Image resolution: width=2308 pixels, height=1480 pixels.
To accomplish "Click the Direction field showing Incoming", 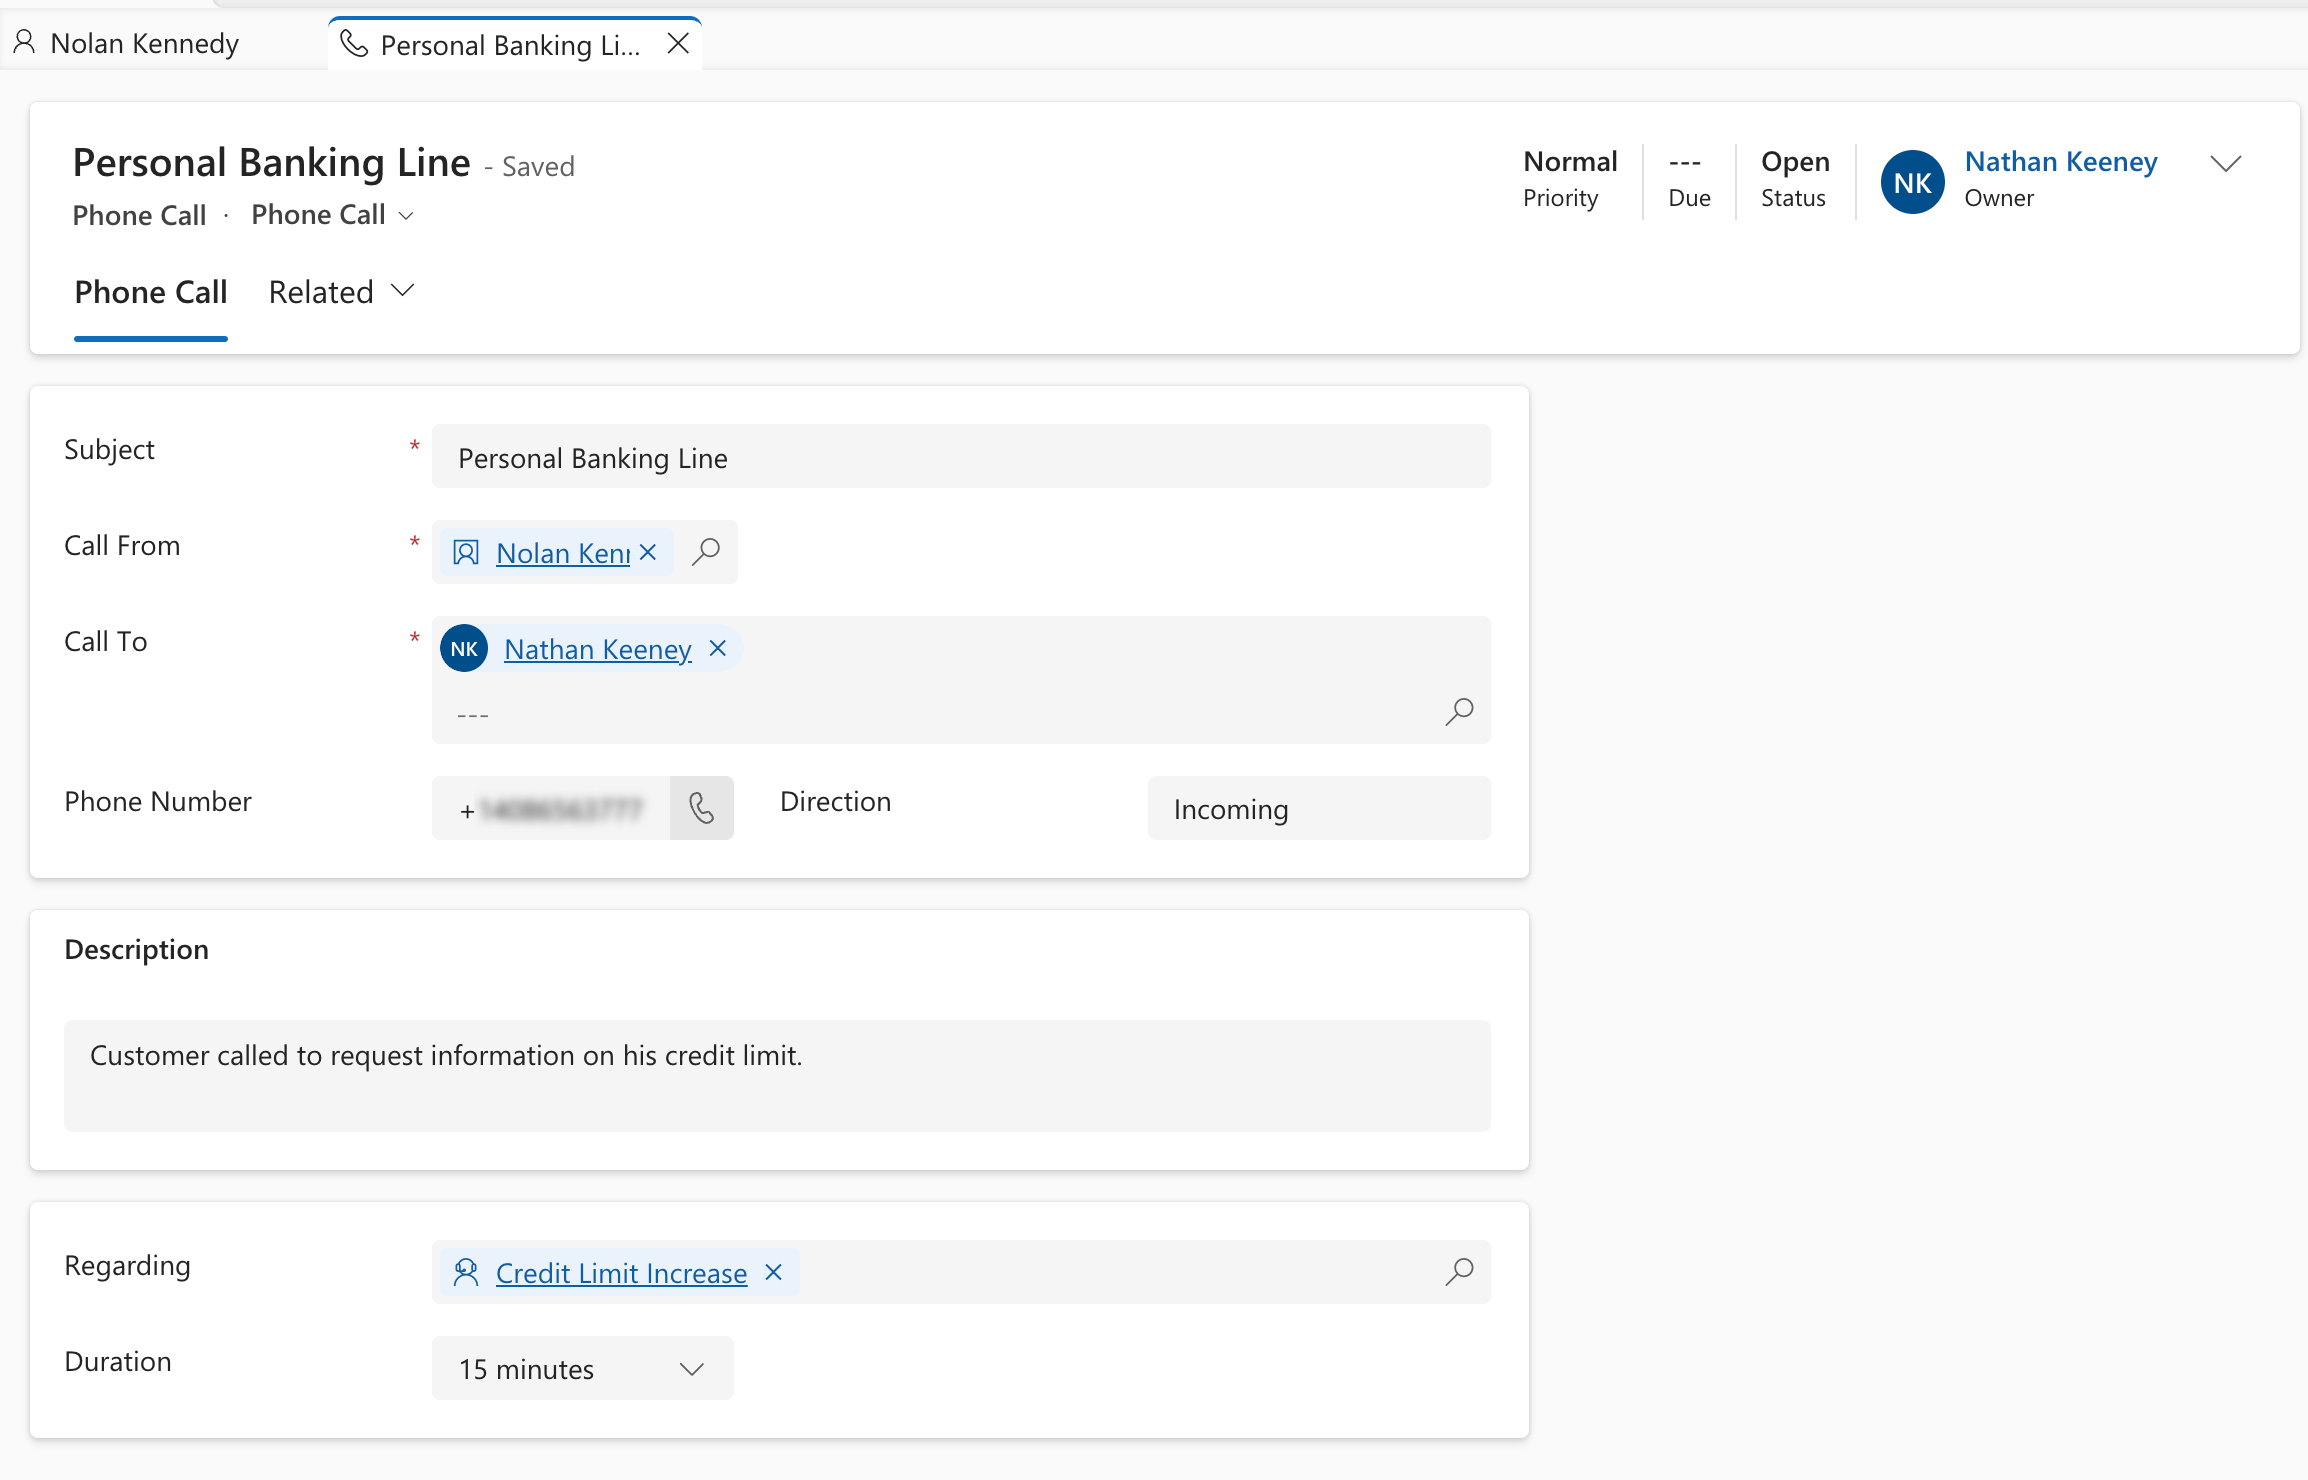I will [1318, 808].
